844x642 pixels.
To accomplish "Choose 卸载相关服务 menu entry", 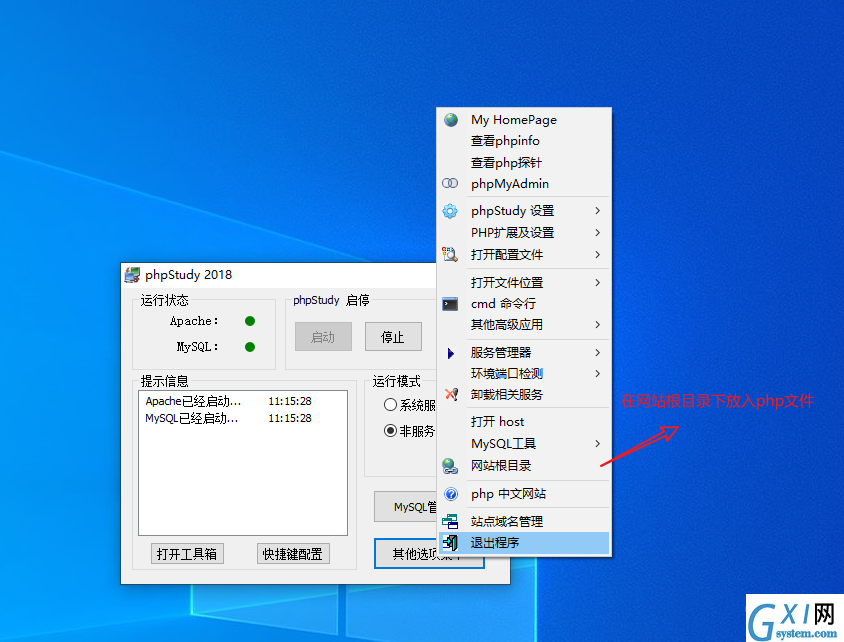I will (524, 394).
